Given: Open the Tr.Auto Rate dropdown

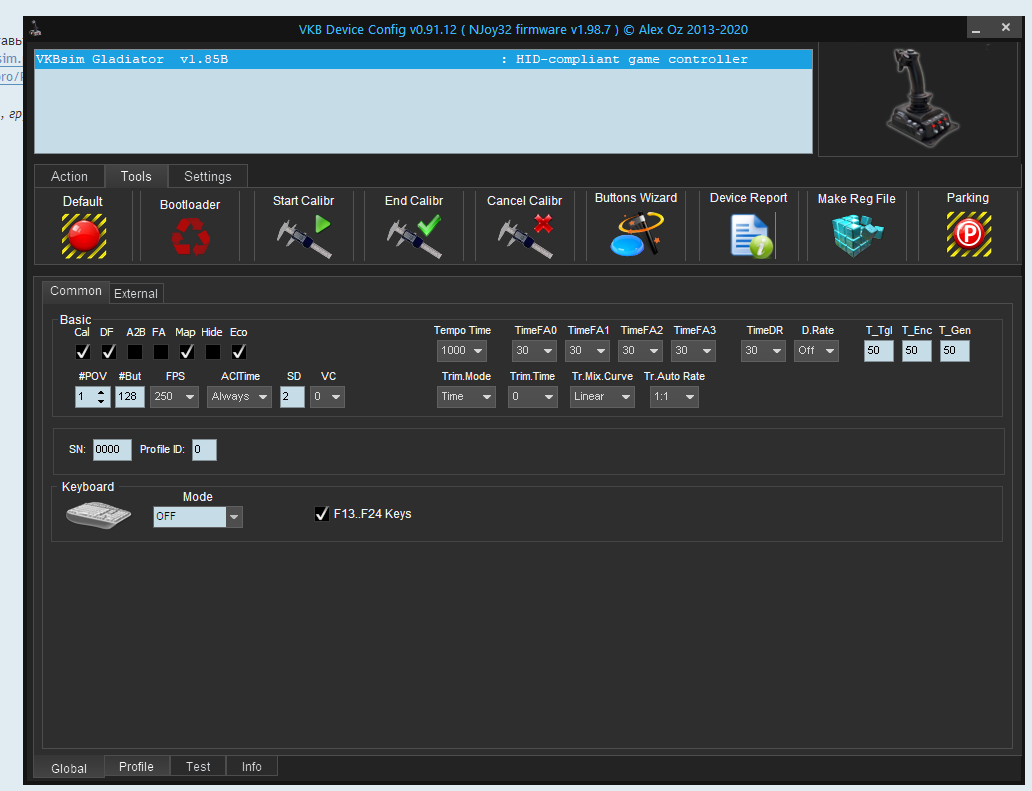Looking at the screenshot, I should point(675,397).
